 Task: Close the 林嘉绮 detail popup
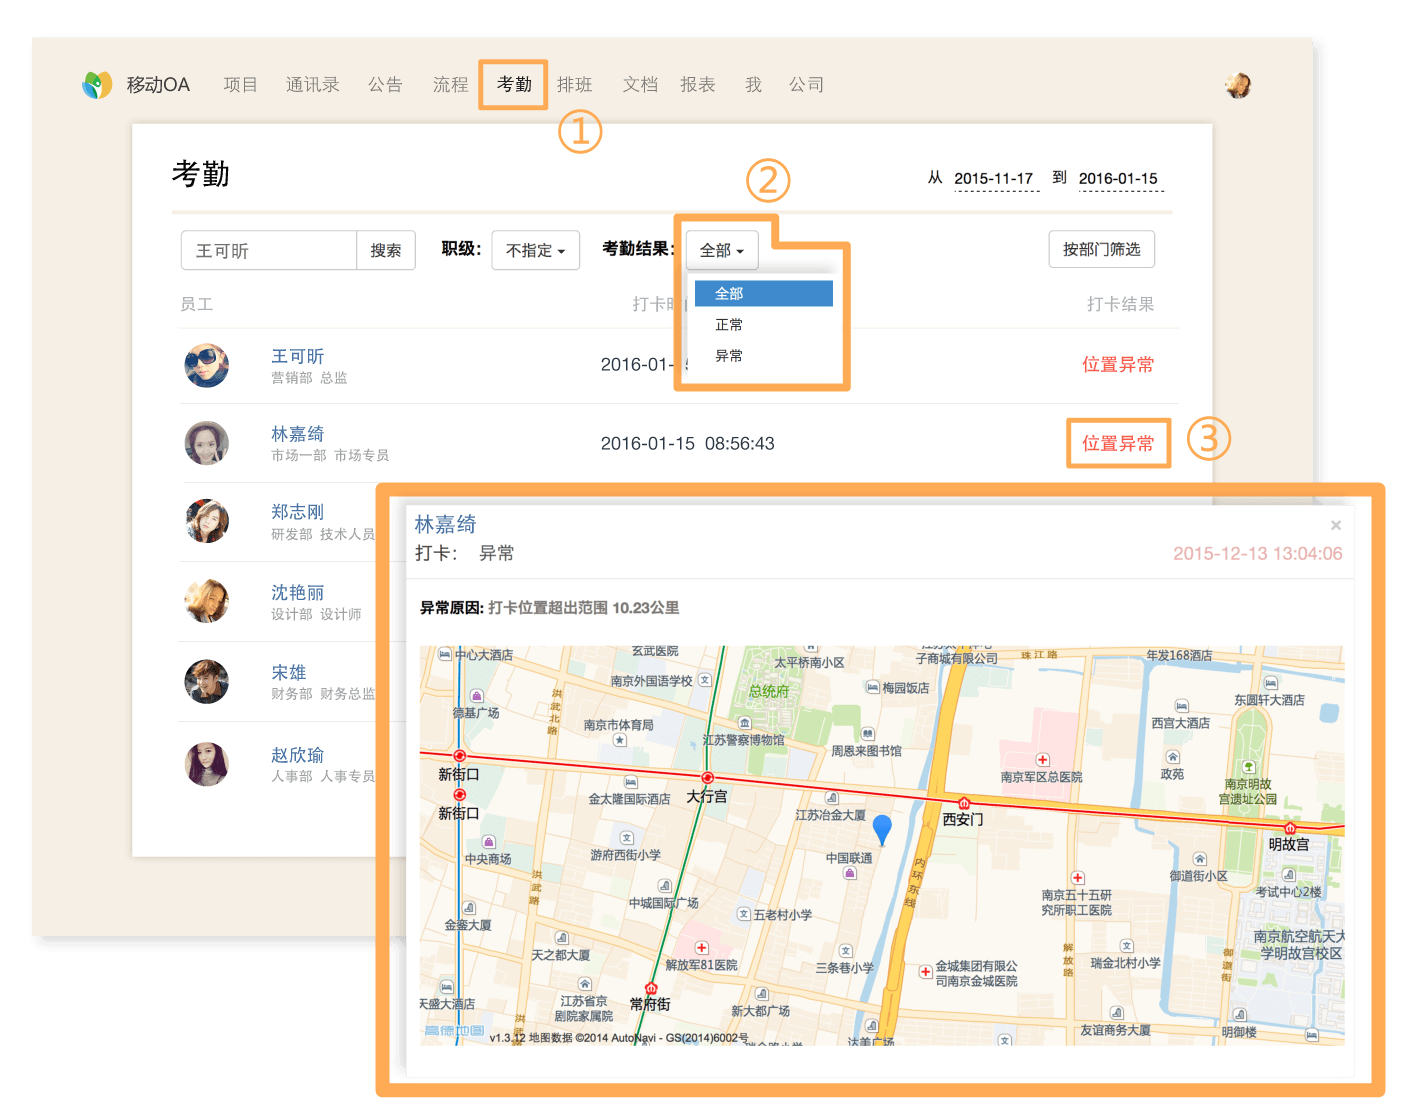[1335, 525]
